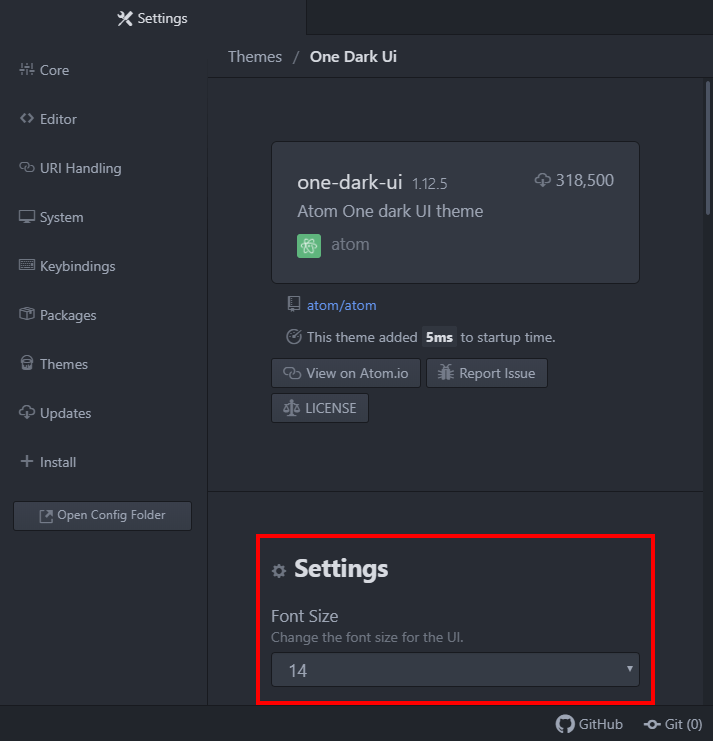The image size is (713, 741).
Task: Click the green atom avatar icon
Action: pyautogui.click(x=309, y=245)
